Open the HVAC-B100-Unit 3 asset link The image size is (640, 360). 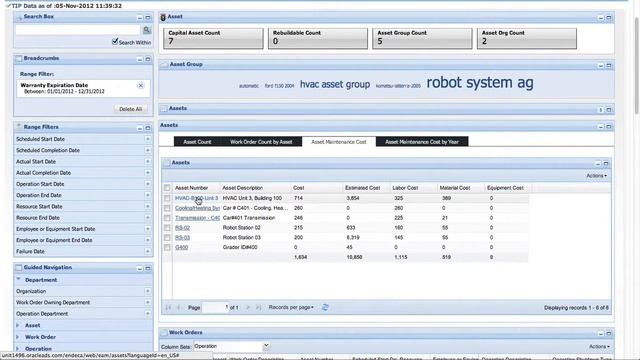pos(196,198)
